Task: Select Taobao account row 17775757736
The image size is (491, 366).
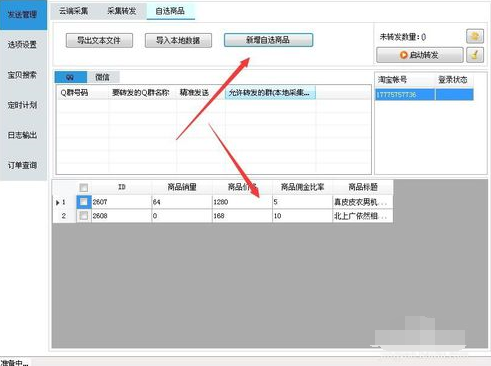Action: point(424,95)
